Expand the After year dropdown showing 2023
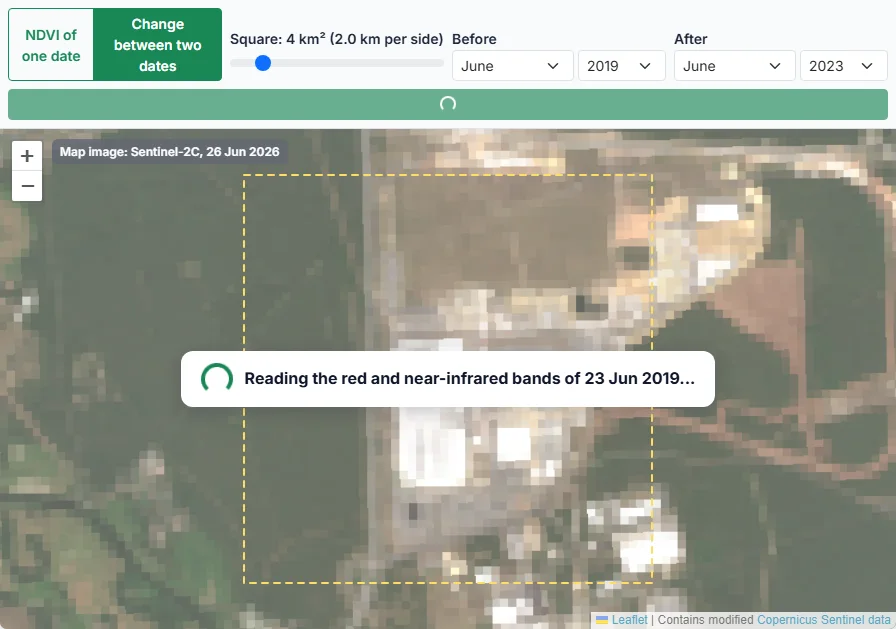896x629 pixels. click(843, 66)
